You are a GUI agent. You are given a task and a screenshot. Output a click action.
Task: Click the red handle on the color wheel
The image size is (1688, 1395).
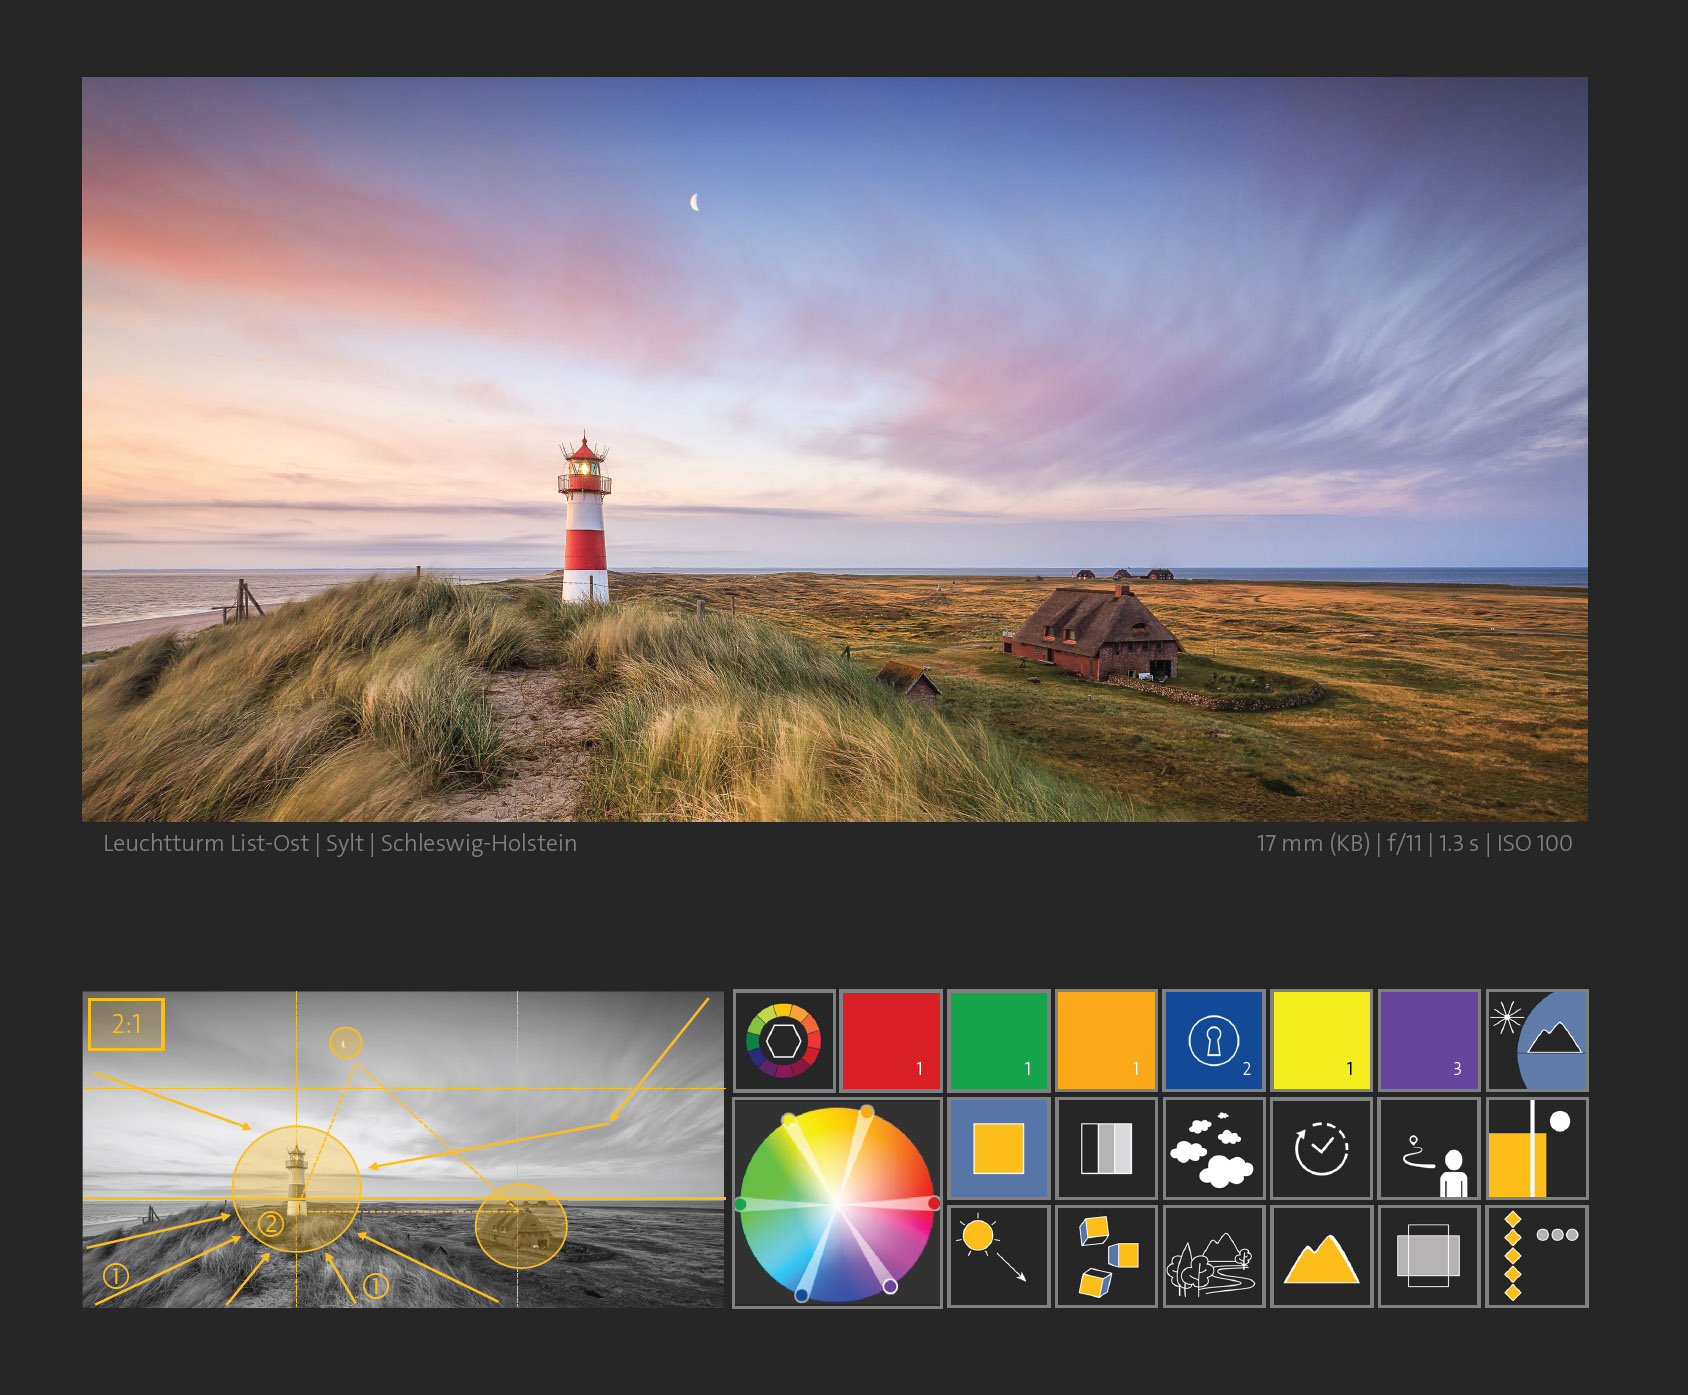(x=934, y=1203)
